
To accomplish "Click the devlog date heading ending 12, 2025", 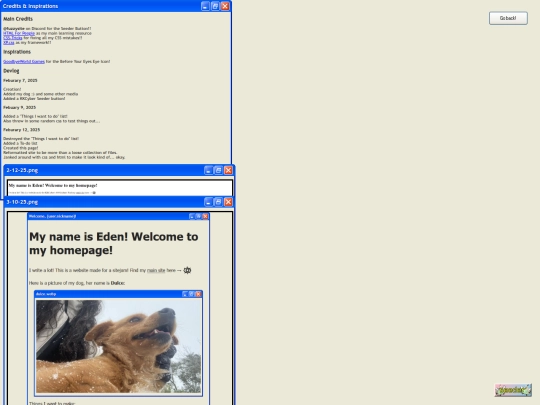I will (22, 130).
